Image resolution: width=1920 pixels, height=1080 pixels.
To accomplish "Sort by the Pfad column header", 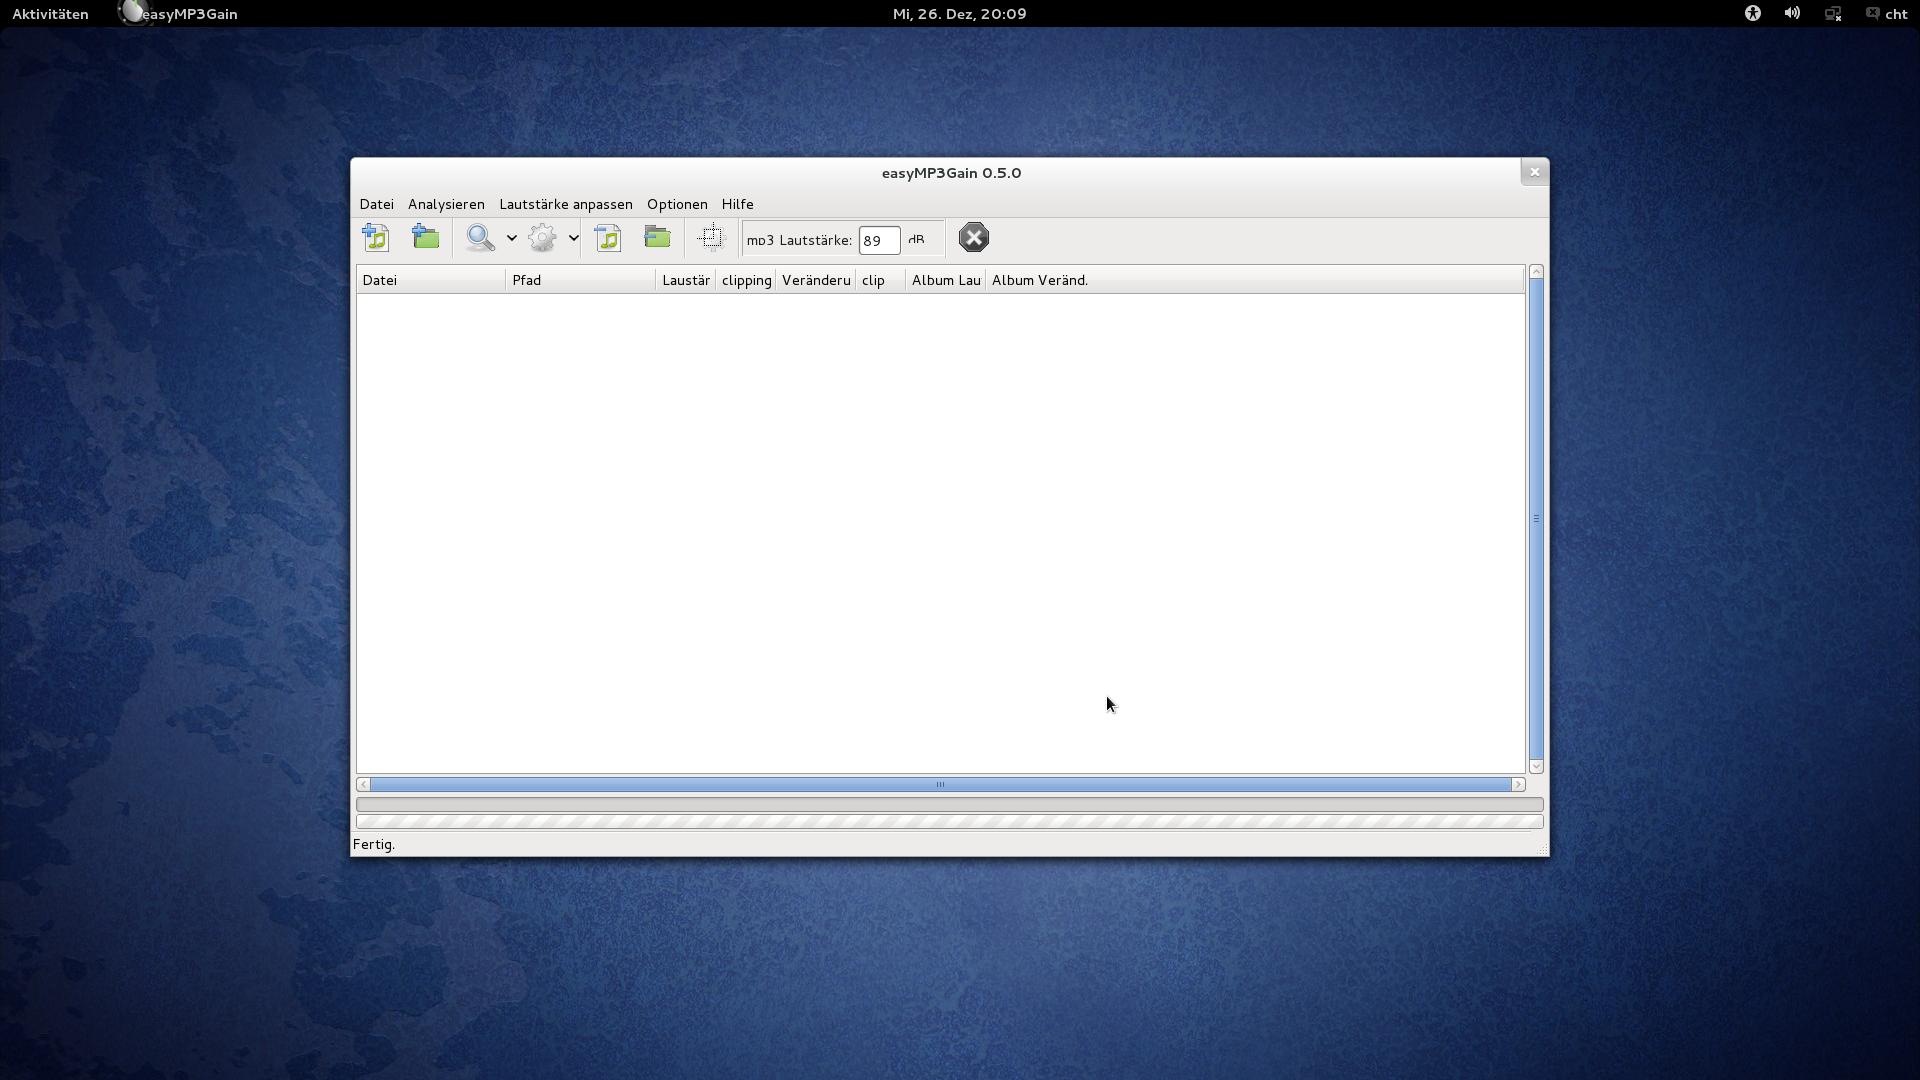I will (581, 280).
